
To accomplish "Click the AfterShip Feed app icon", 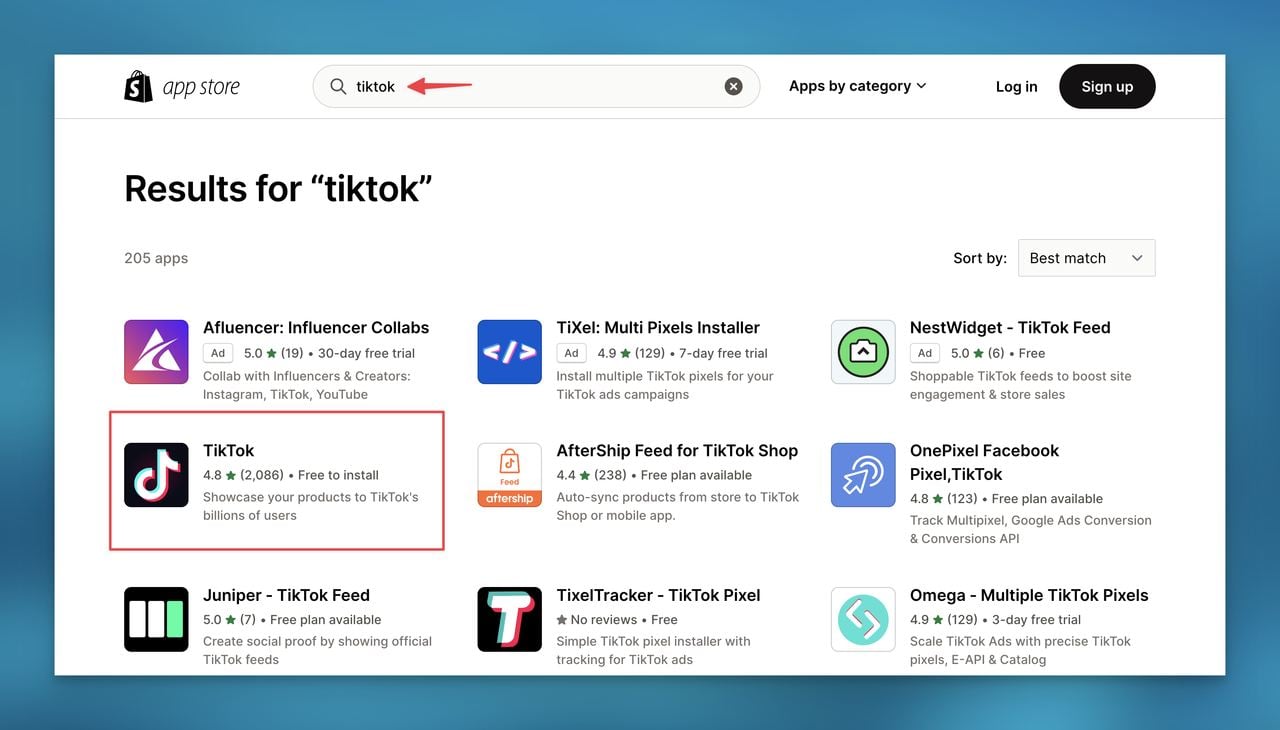I will pyautogui.click(x=510, y=475).
